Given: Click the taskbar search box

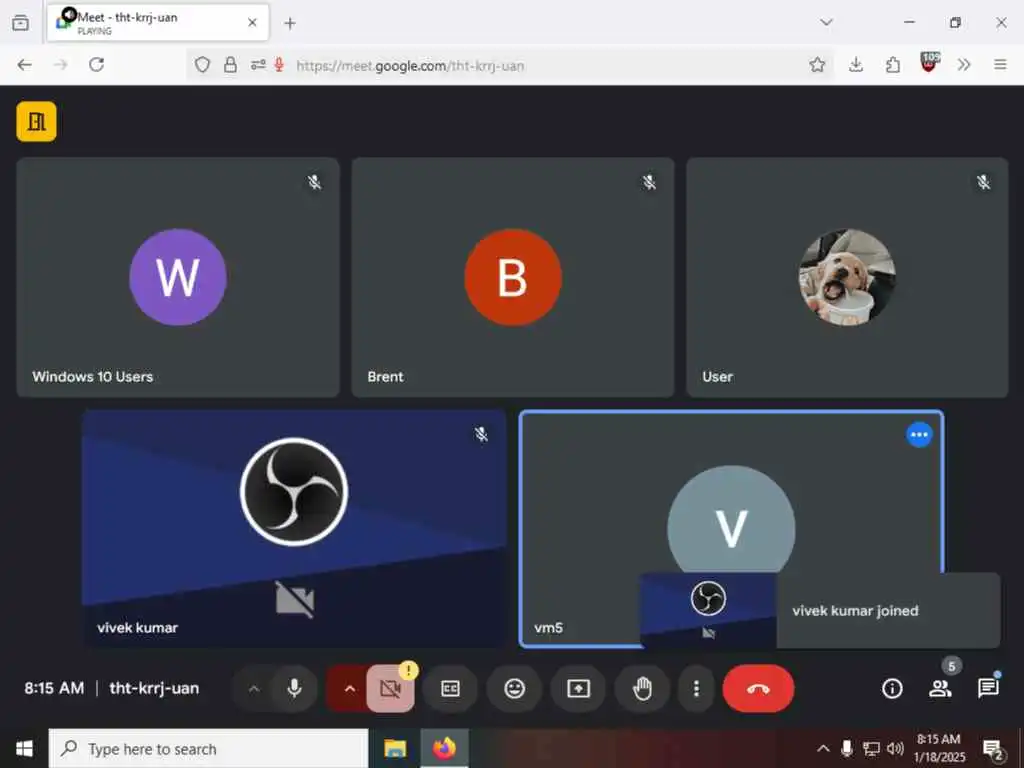Looking at the screenshot, I should click(208, 748).
